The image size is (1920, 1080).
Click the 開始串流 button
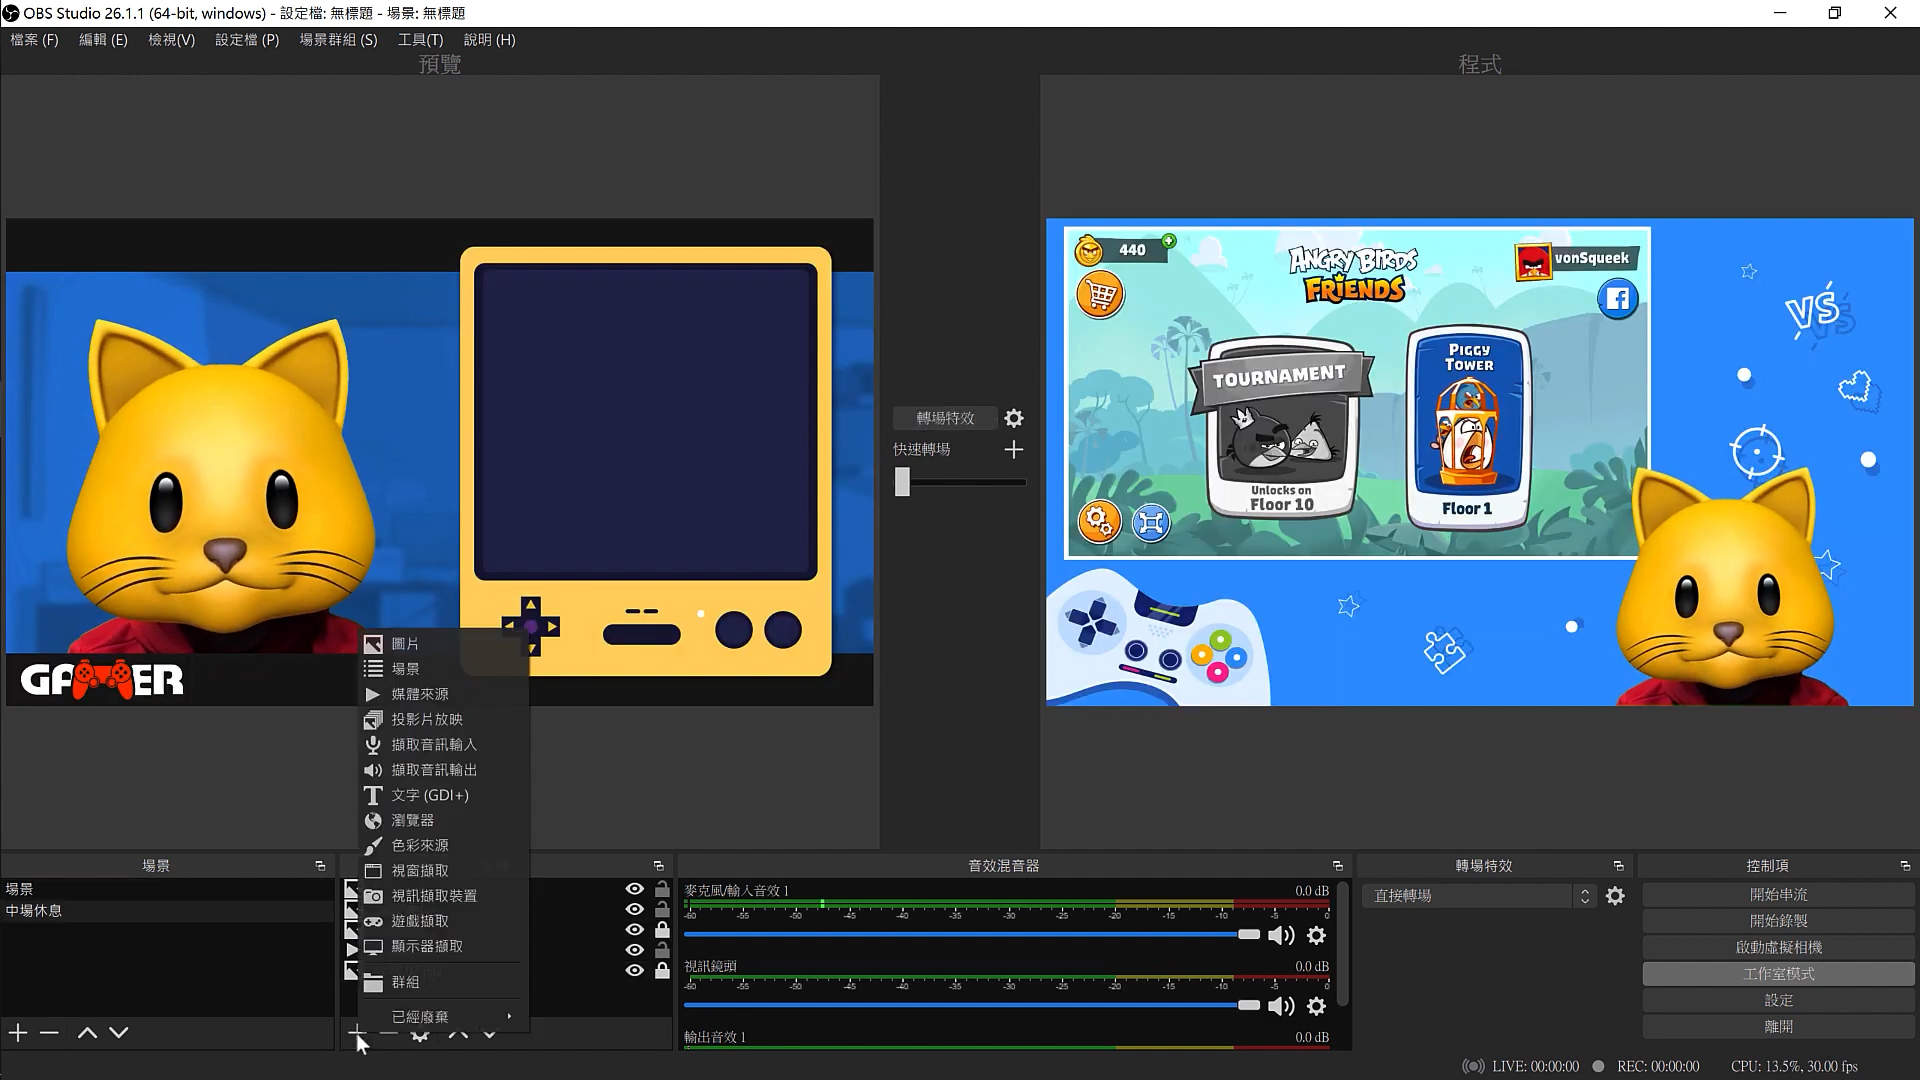tap(1778, 894)
